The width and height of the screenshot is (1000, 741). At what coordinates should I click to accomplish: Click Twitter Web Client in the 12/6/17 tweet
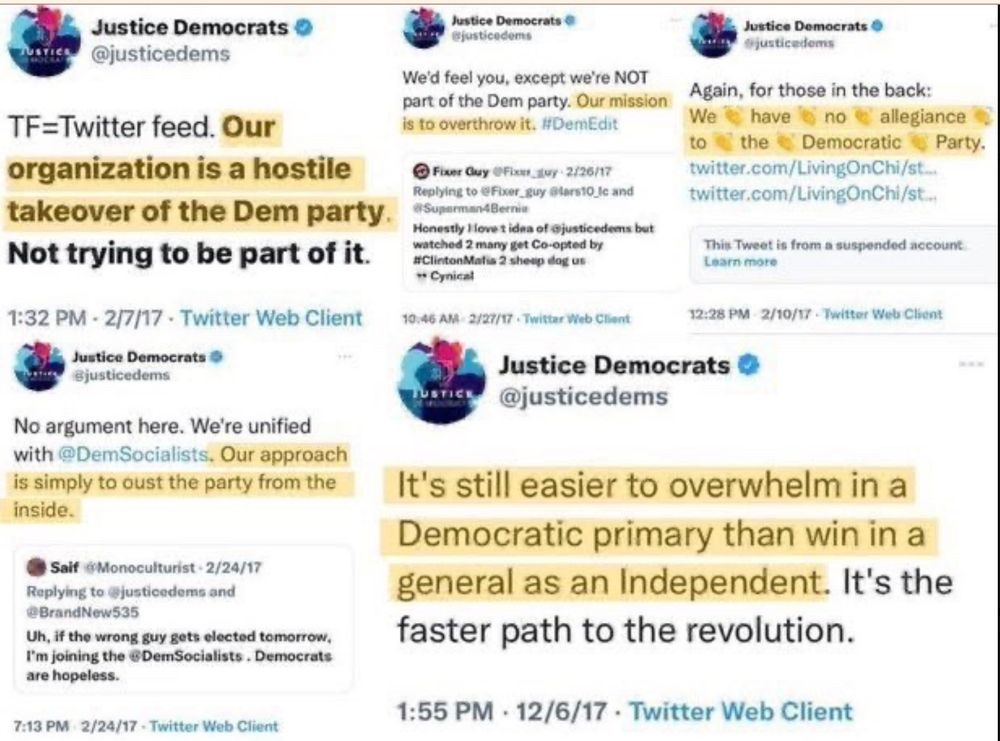click(741, 711)
